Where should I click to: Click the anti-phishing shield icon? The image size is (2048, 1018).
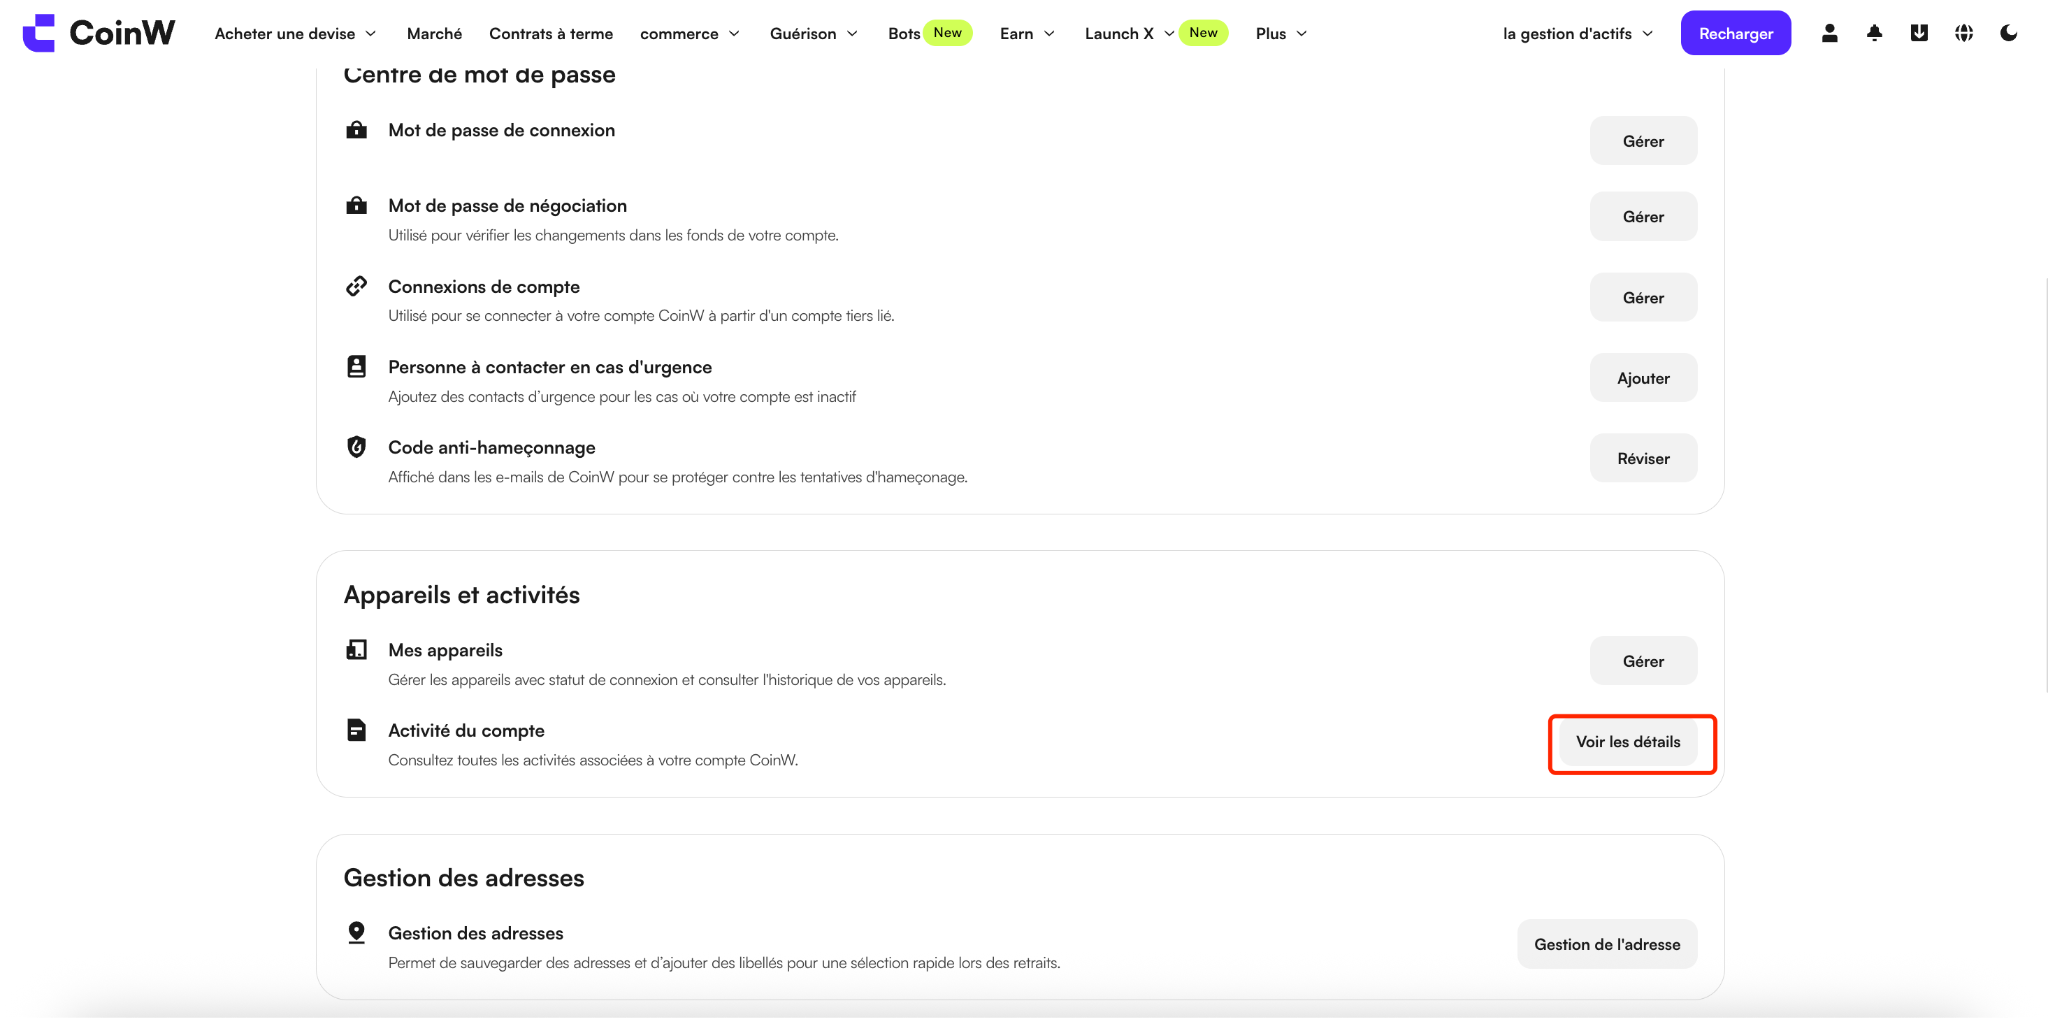pos(356,447)
